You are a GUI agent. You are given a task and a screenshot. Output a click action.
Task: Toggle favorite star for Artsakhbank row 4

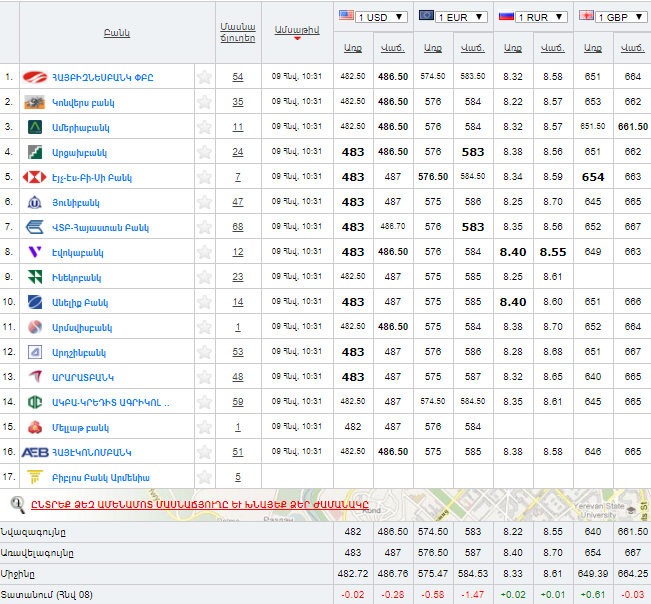[204, 152]
